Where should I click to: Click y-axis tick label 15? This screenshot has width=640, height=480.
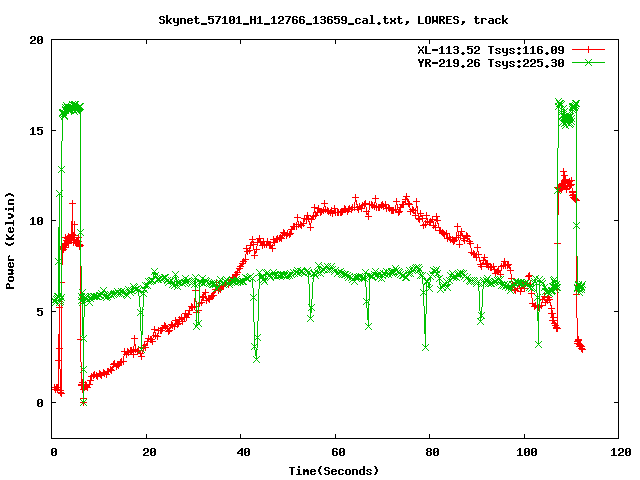pyautogui.click(x=36, y=131)
